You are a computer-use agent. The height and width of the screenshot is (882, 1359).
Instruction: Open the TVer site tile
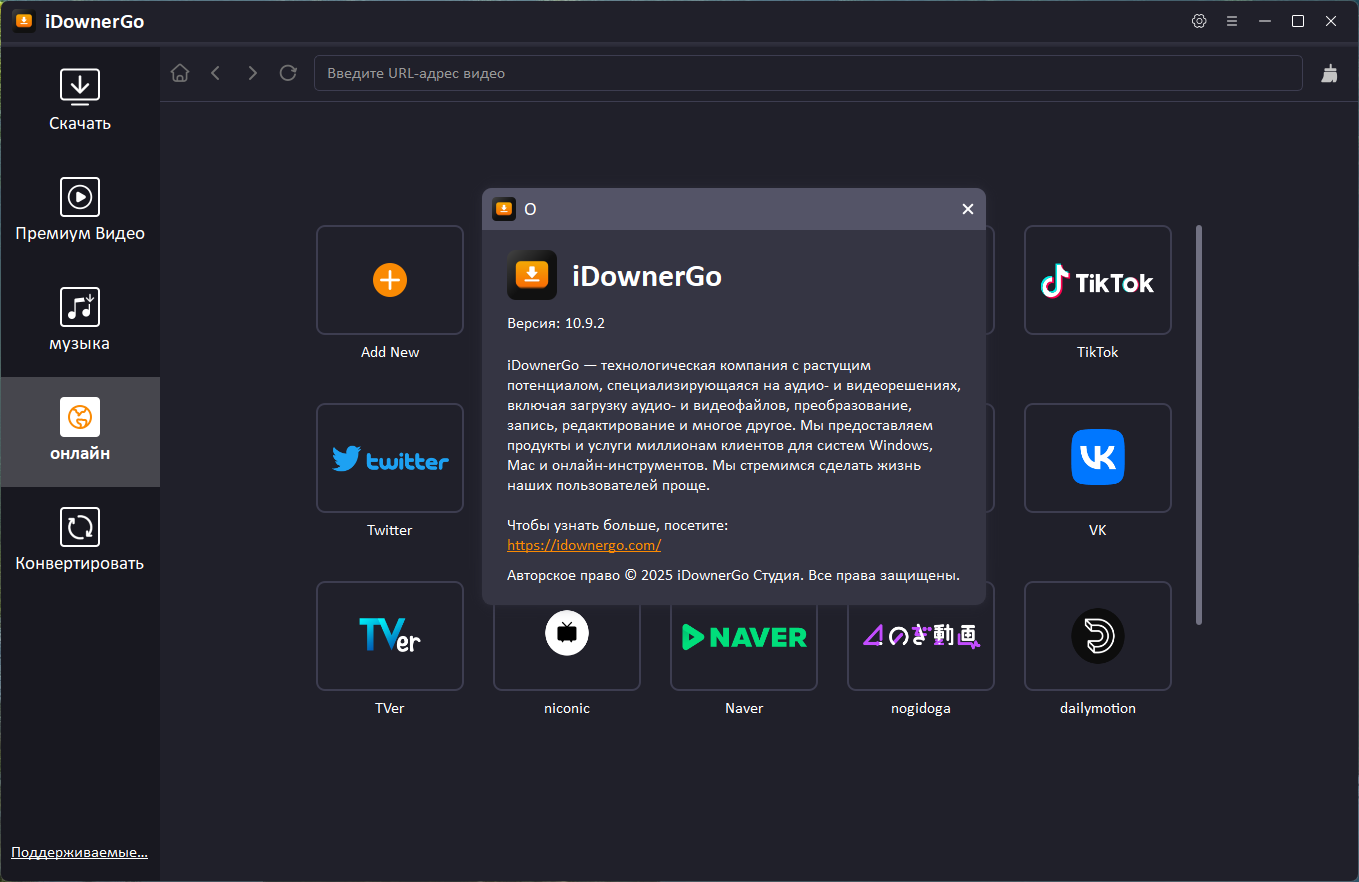tap(390, 636)
